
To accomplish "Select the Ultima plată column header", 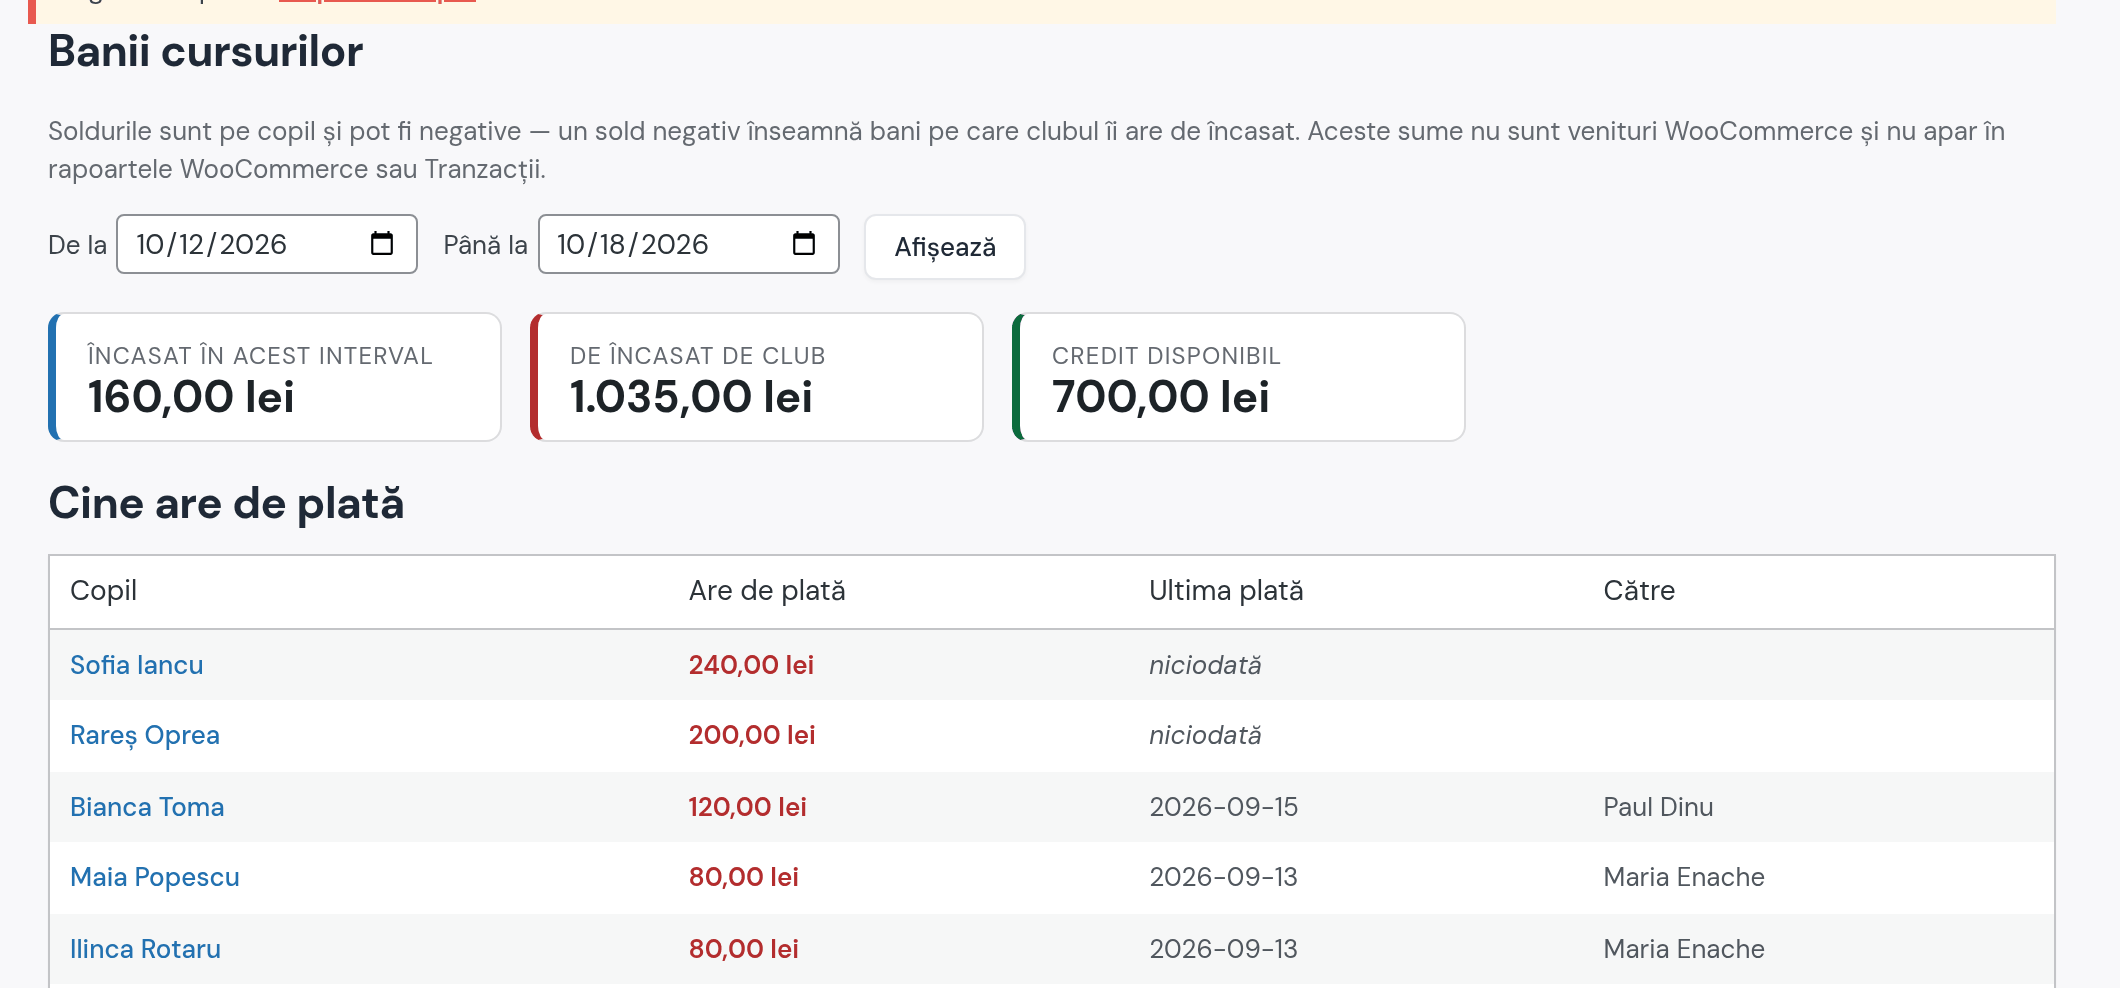I will click(1226, 591).
